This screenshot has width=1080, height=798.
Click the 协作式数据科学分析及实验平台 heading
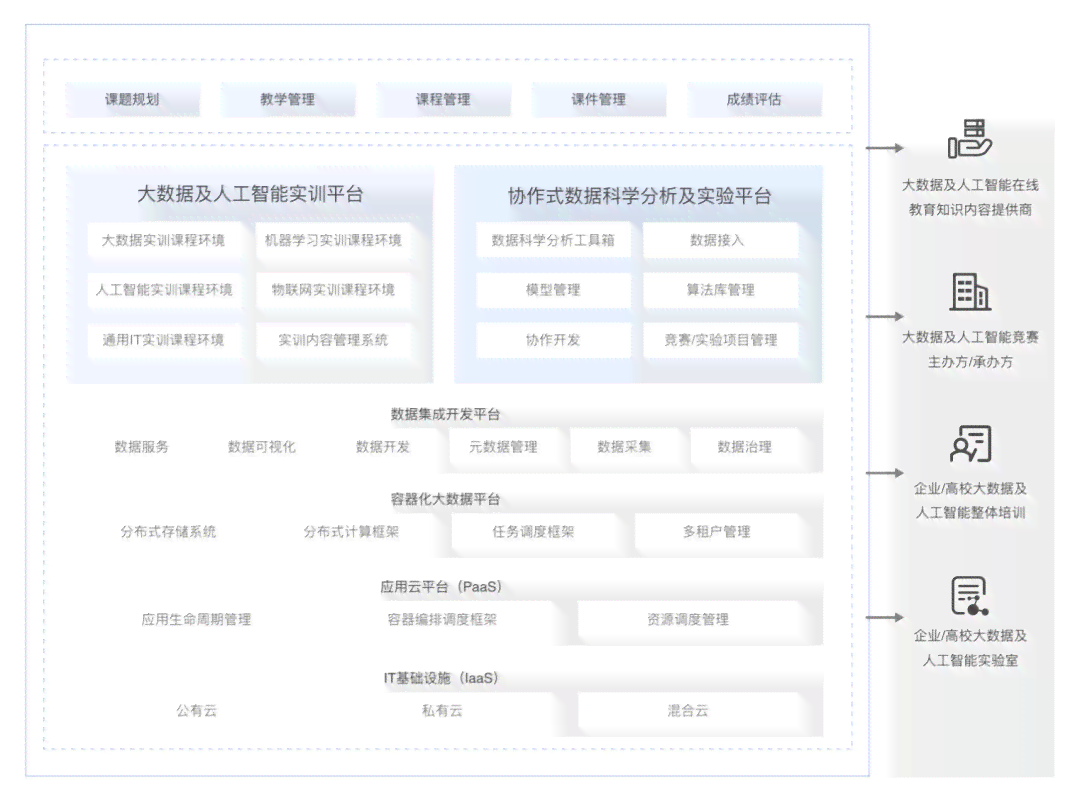[639, 196]
